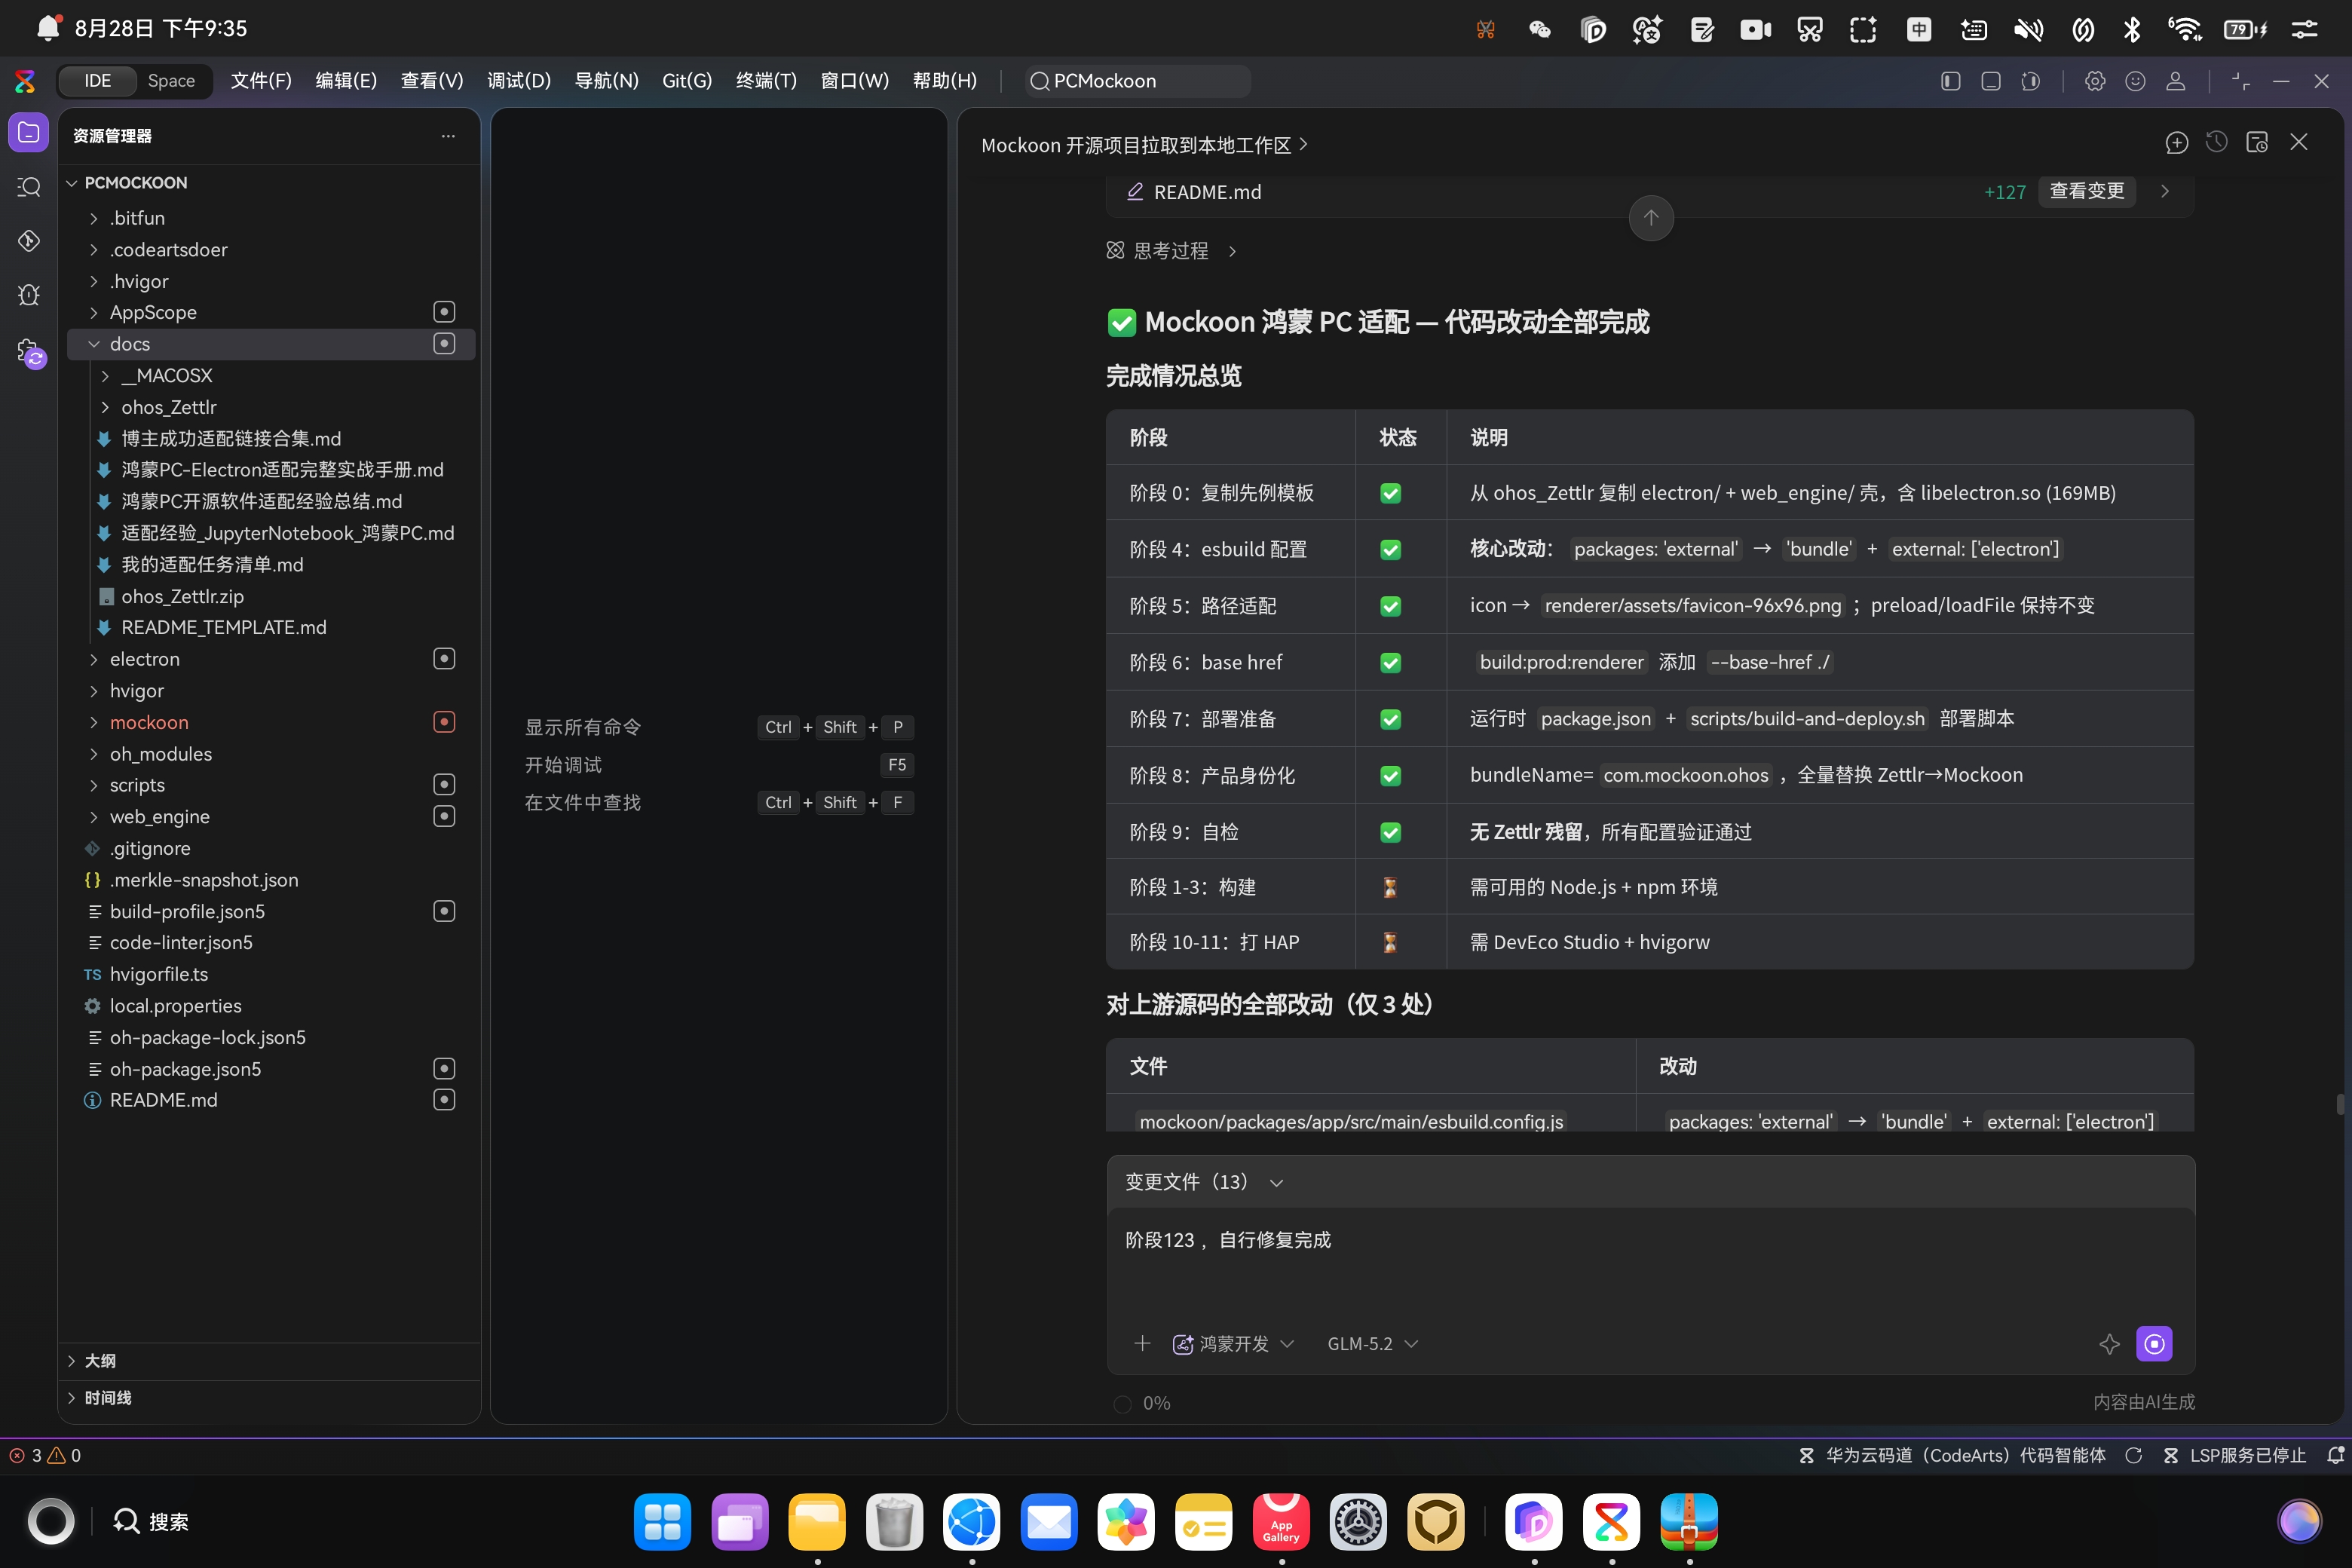
Task: Switch to Space mode
Action: pos(171,81)
